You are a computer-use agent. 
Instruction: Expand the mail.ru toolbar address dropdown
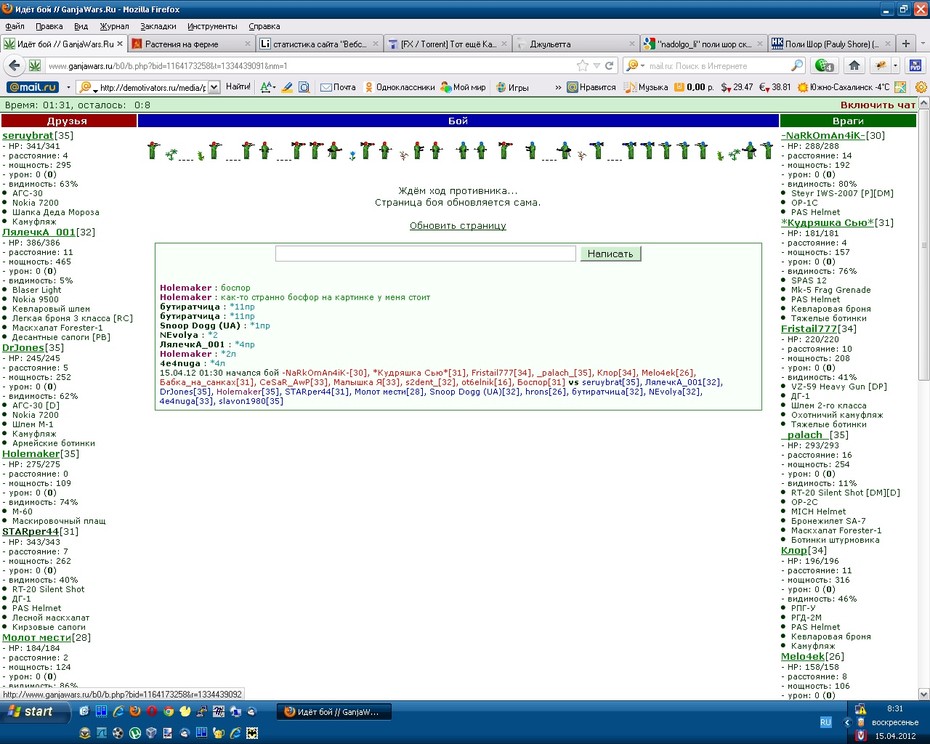point(214,87)
